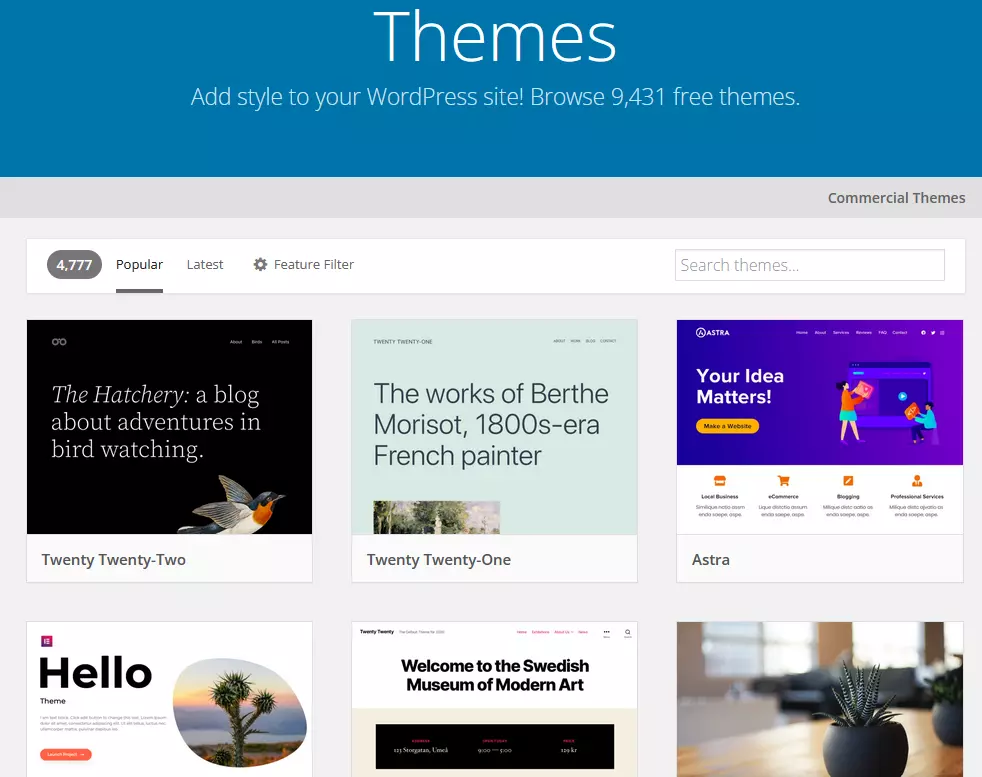Viewport: 982px width, 777px height.
Task: Click the Themes page heading
Action: (495, 38)
